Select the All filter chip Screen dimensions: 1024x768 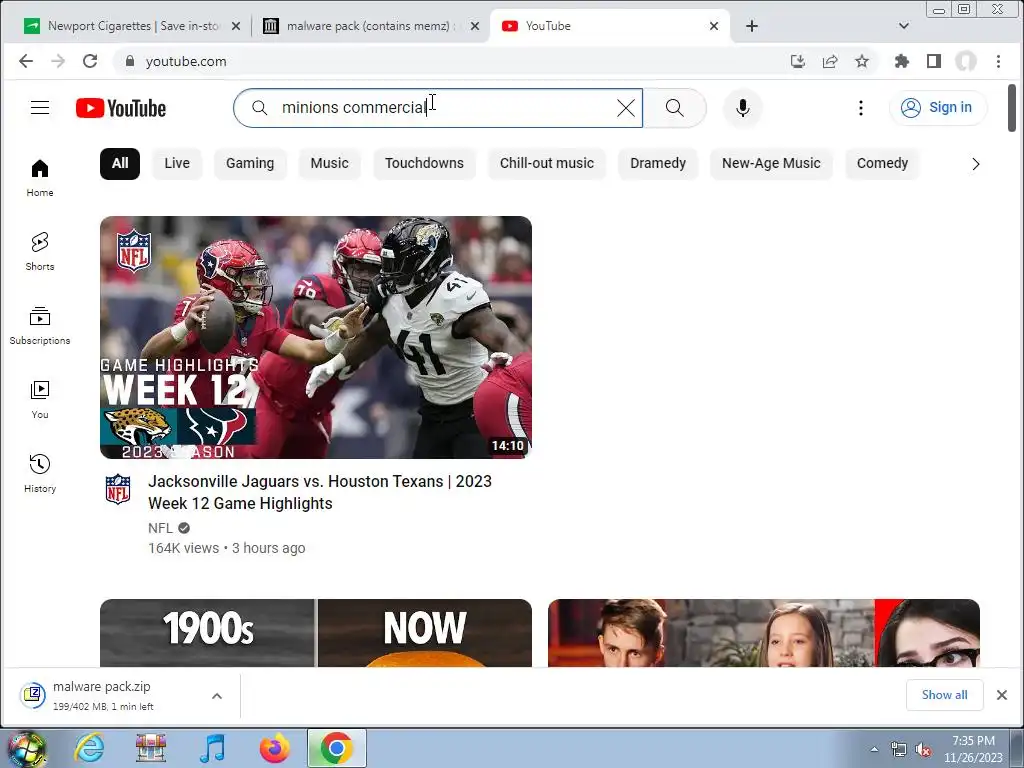pos(120,163)
